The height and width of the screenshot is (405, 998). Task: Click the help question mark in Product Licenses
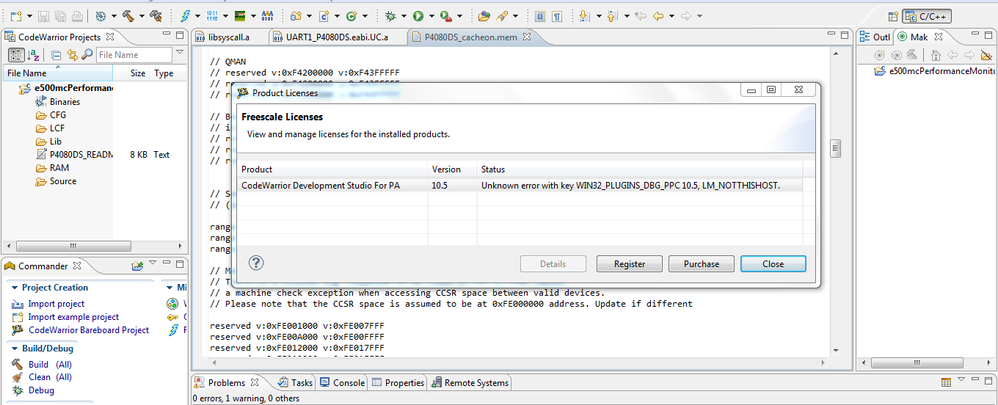pos(256,263)
